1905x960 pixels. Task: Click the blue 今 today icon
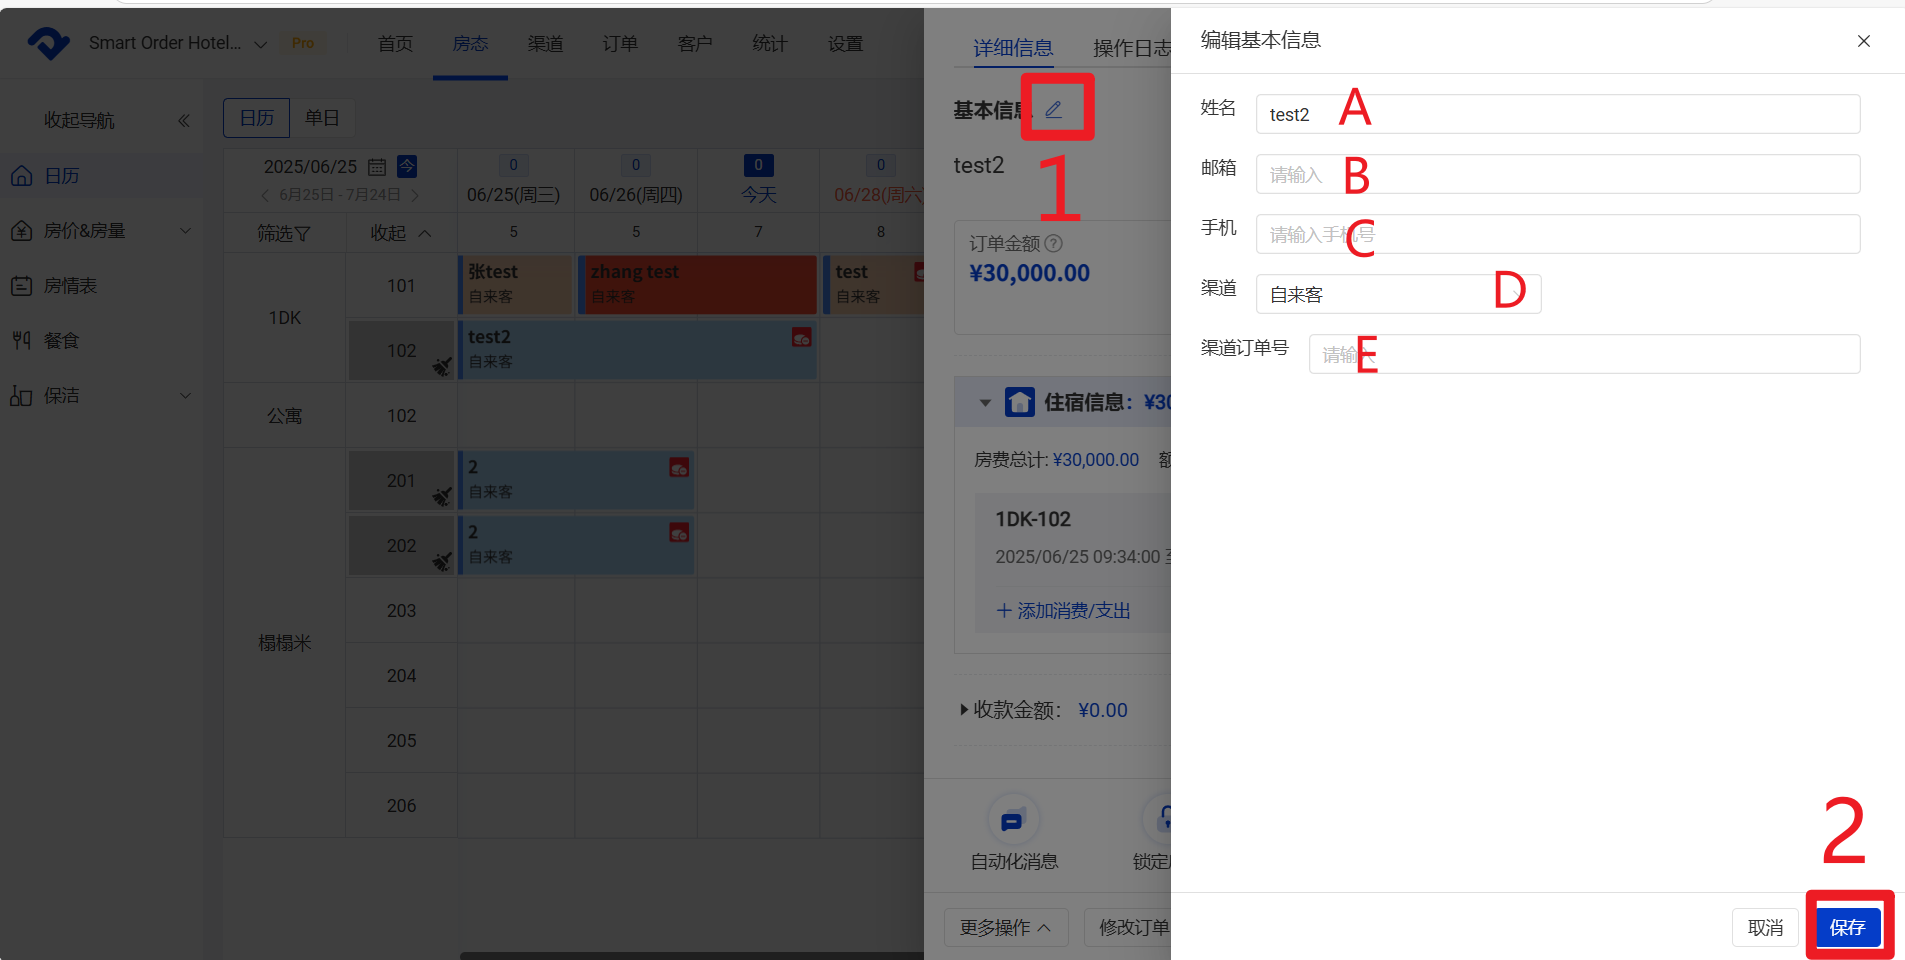[407, 166]
